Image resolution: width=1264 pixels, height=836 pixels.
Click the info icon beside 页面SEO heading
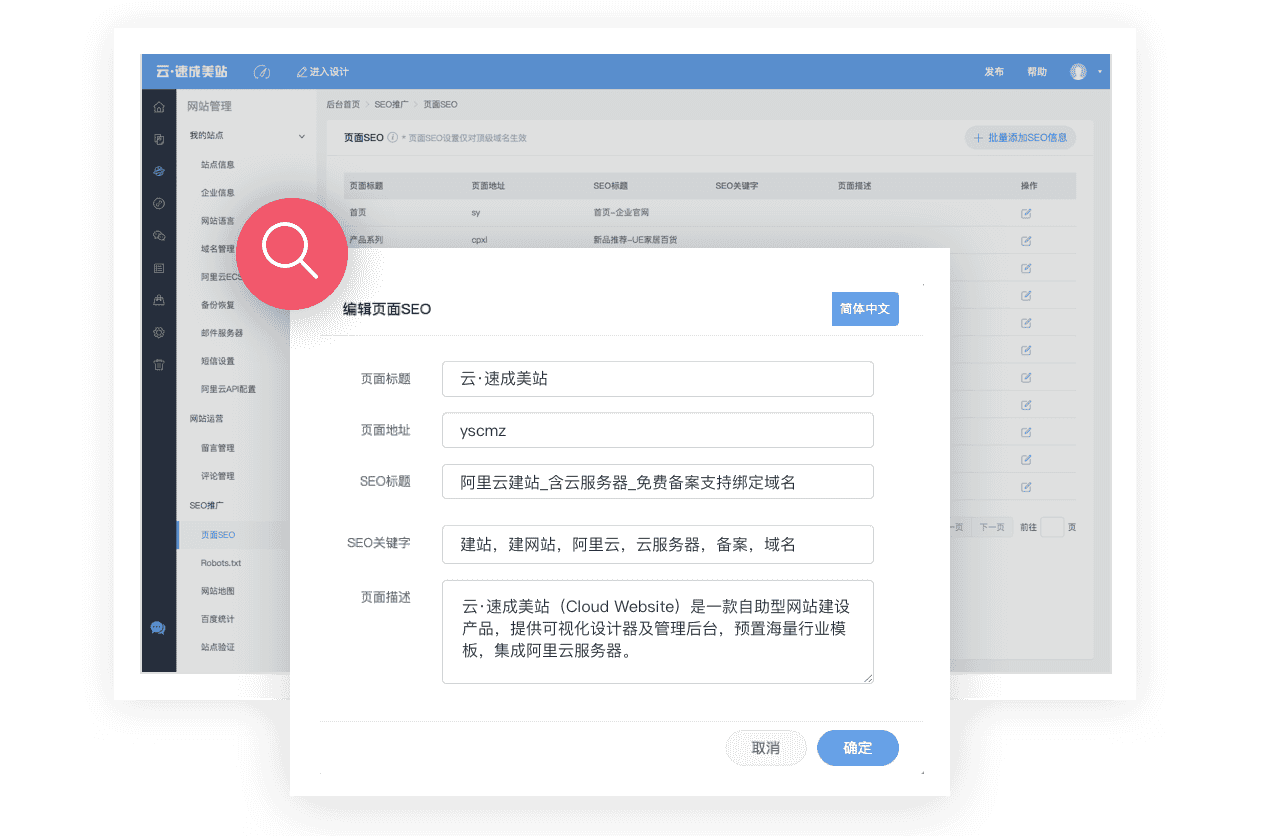[x=393, y=138]
